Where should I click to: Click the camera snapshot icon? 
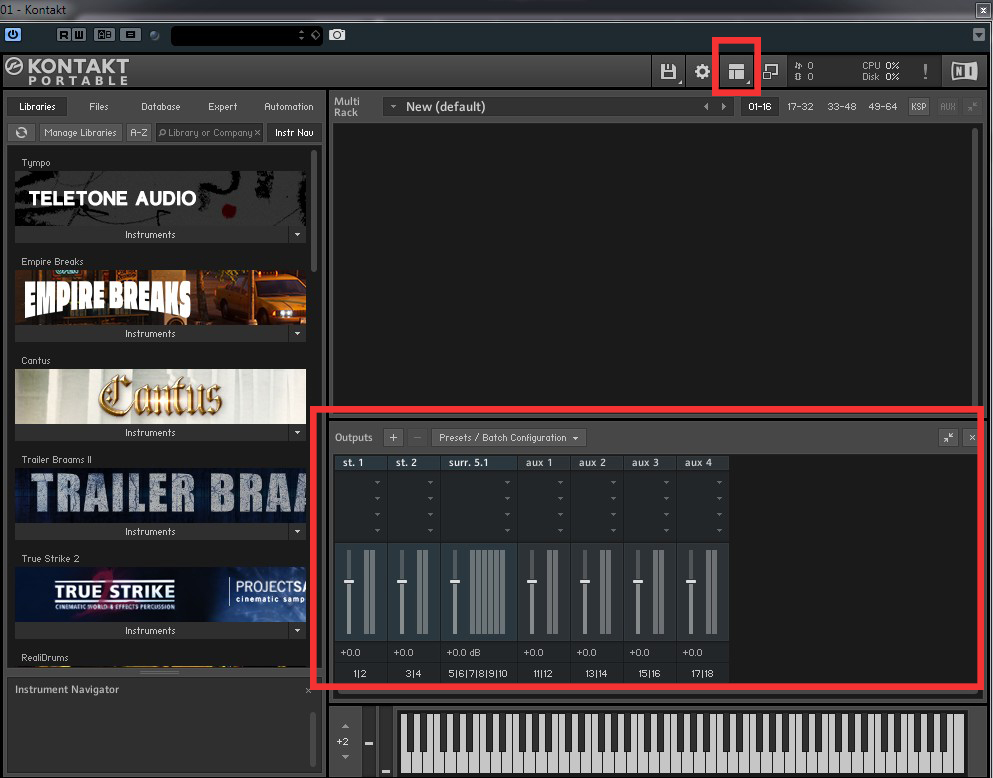pyautogui.click(x=337, y=35)
